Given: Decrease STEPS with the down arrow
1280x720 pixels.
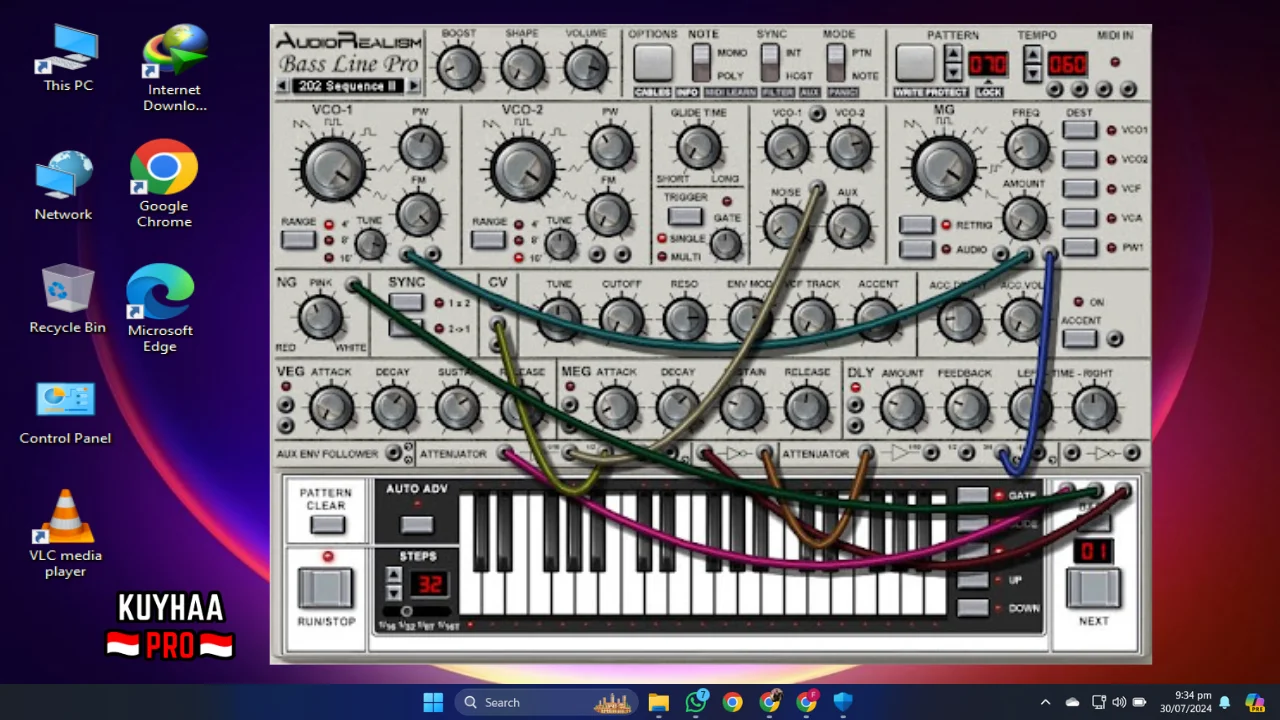Looking at the screenshot, I should pos(394,592).
